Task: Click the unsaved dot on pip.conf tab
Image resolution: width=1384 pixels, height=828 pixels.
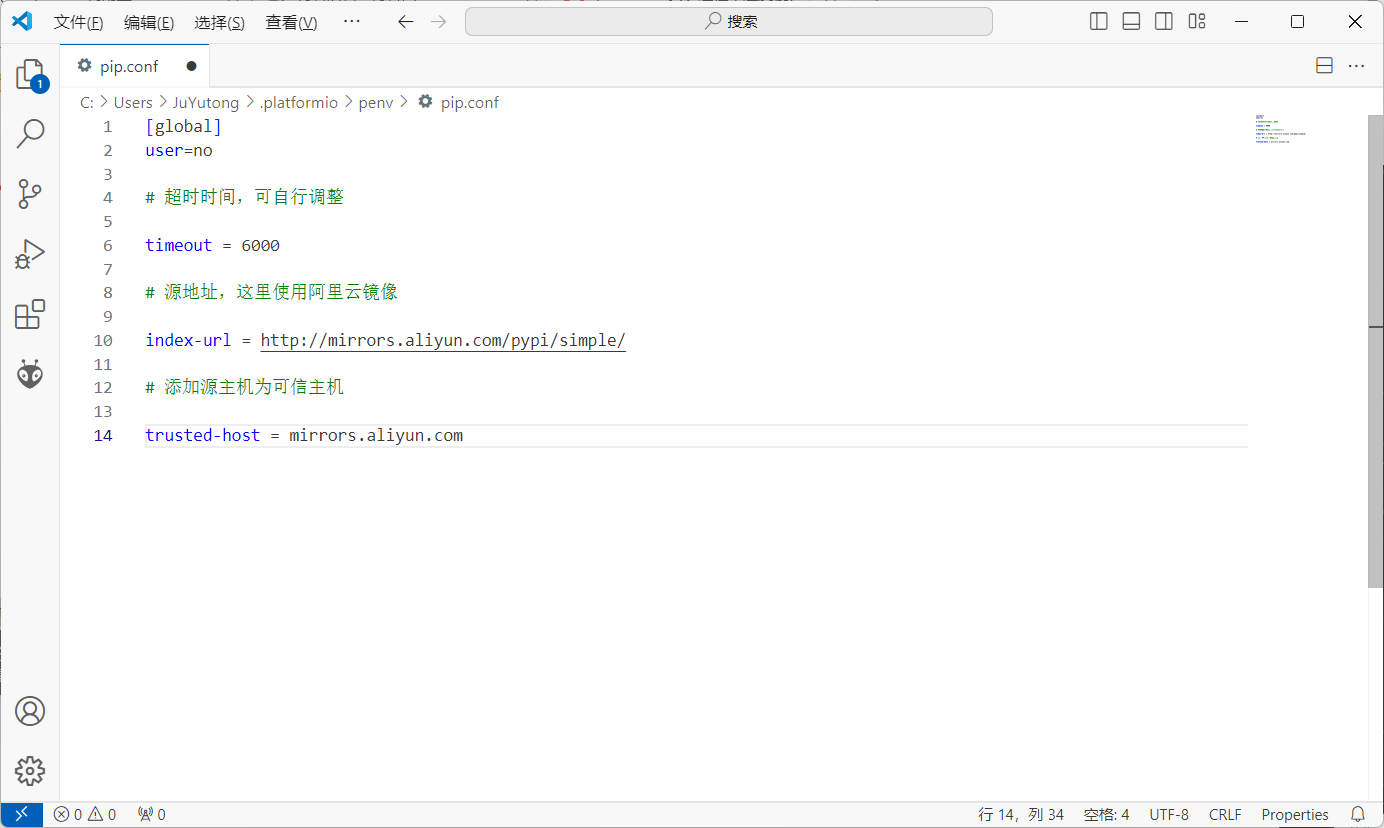Action: 191,66
